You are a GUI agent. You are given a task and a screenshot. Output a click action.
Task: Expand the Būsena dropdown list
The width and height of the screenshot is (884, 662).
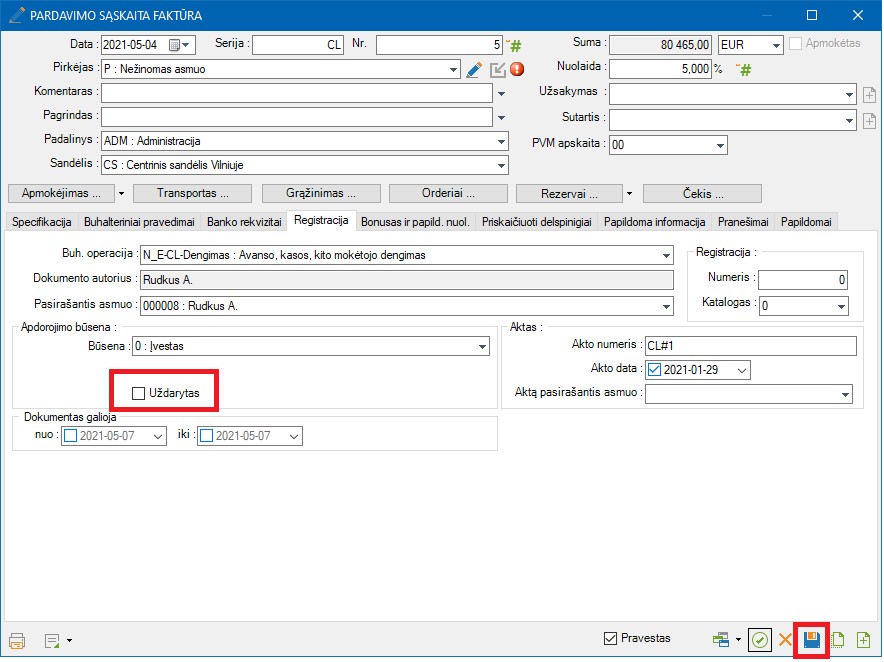click(x=482, y=346)
